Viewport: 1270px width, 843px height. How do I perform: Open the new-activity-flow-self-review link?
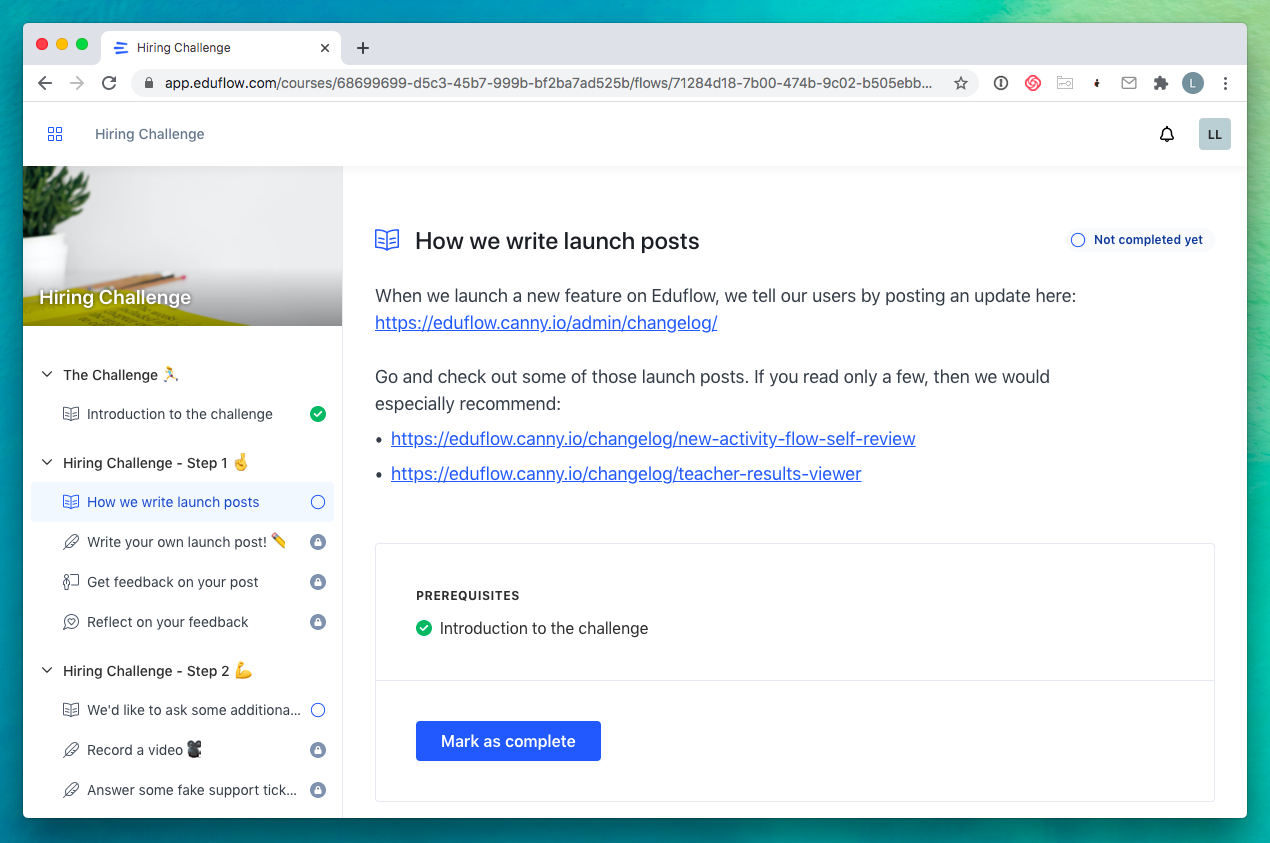(x=653, y=439)
